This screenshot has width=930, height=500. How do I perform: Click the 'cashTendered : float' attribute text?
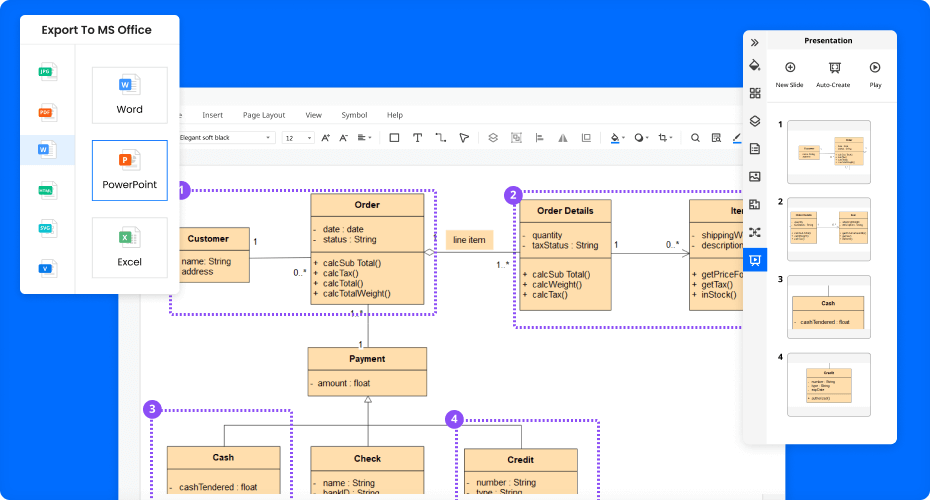(x=218, y=487)
